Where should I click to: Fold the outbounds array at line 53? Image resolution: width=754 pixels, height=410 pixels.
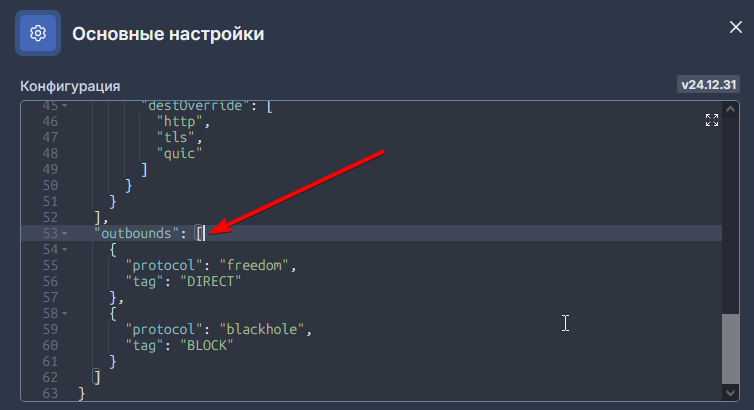[x=65, y=233]
